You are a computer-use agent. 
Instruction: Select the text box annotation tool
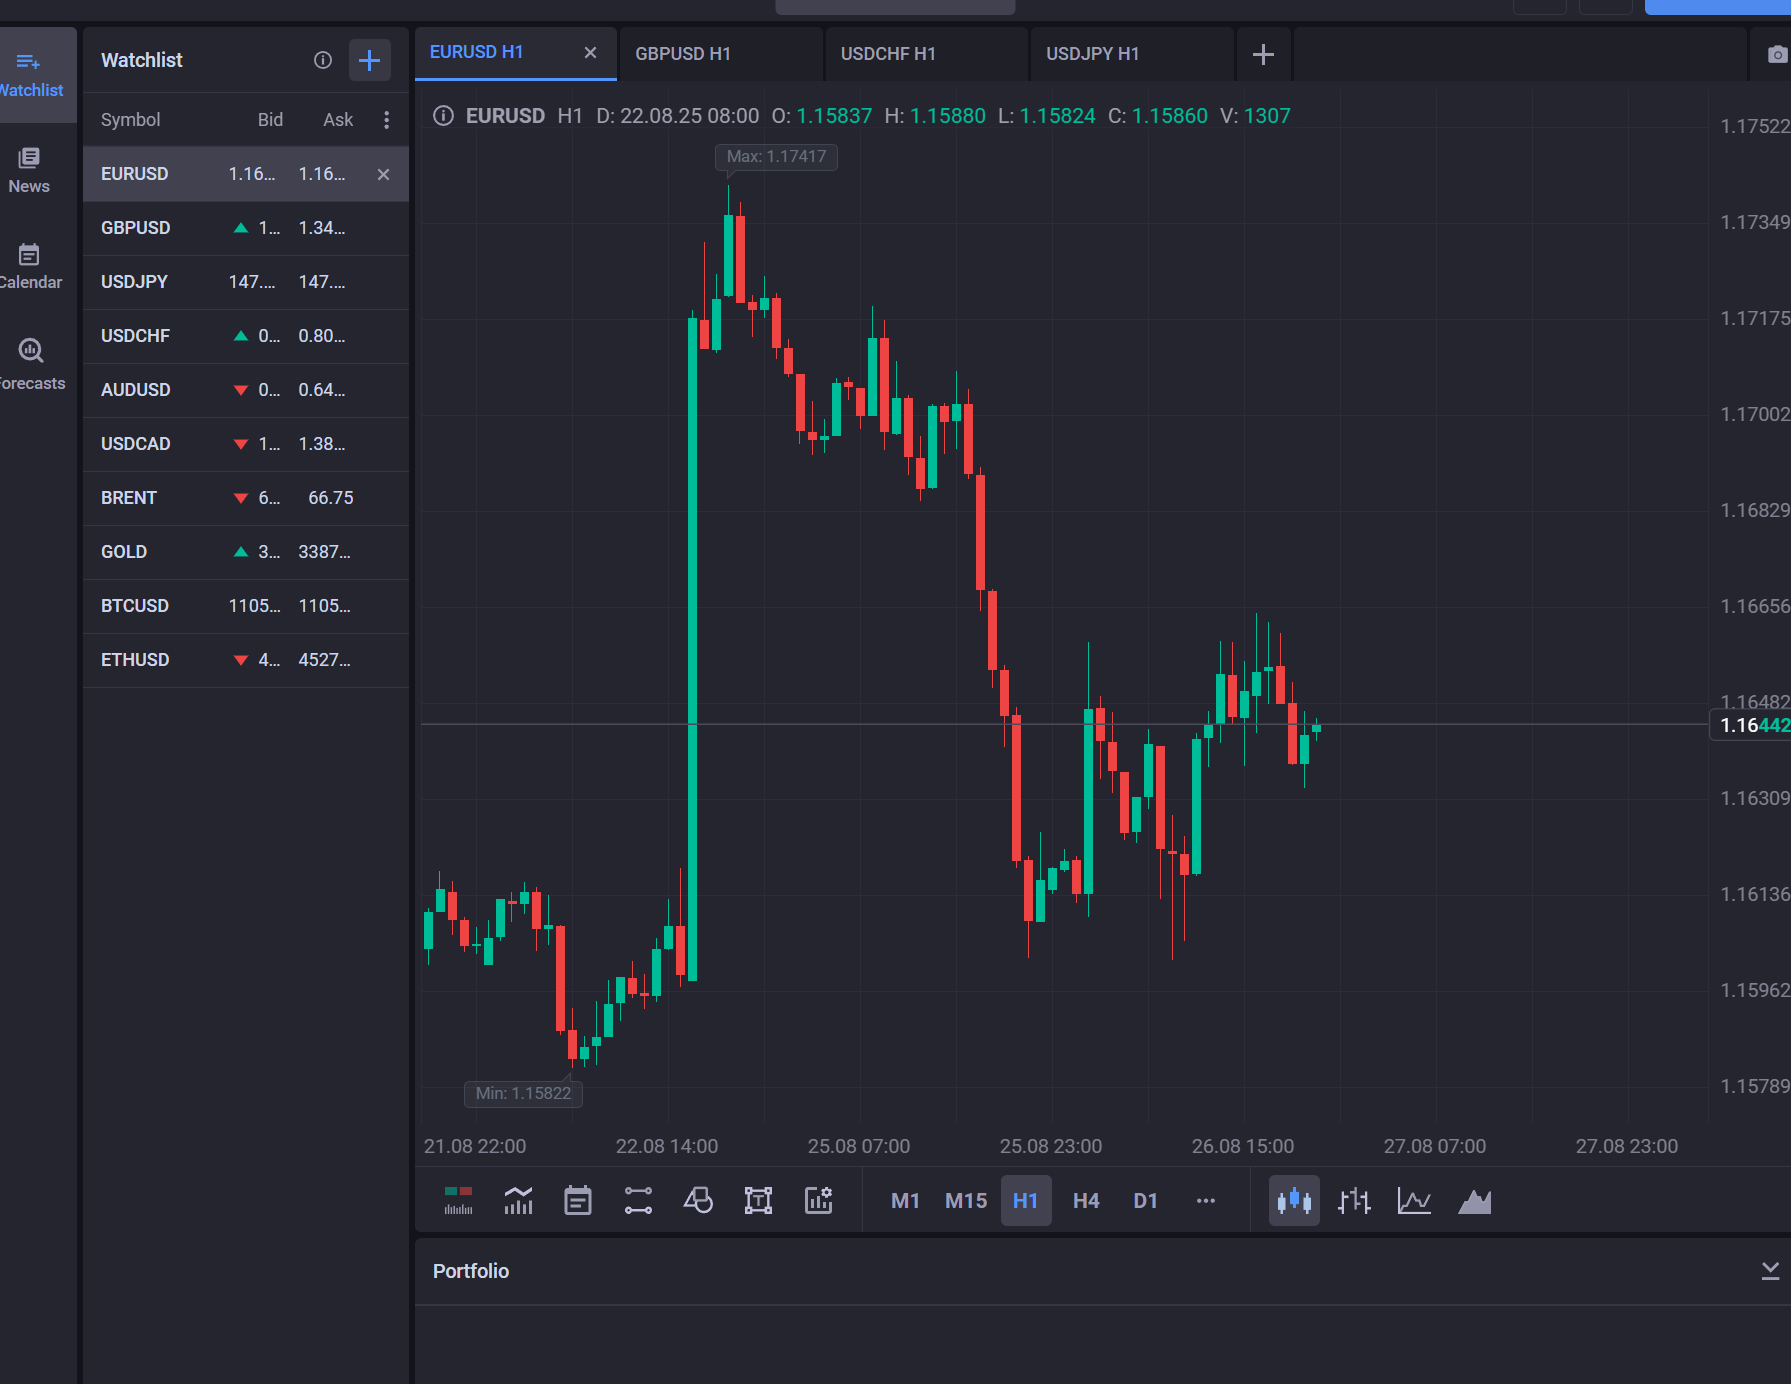tap(758, 1200)
